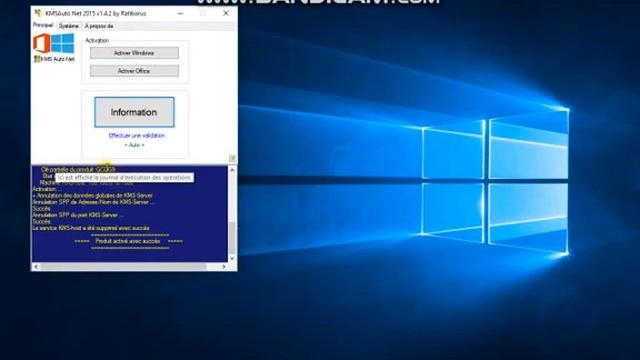Click the log's horizontal scrollbar thumb

click(123, 267)
